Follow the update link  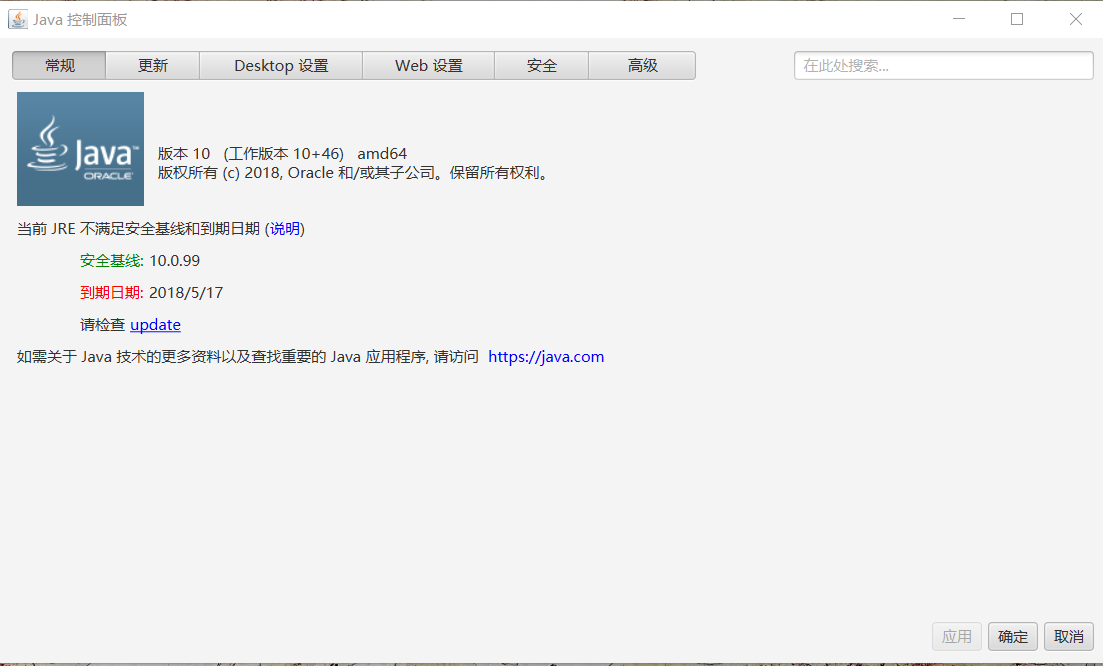click(155, 324)
